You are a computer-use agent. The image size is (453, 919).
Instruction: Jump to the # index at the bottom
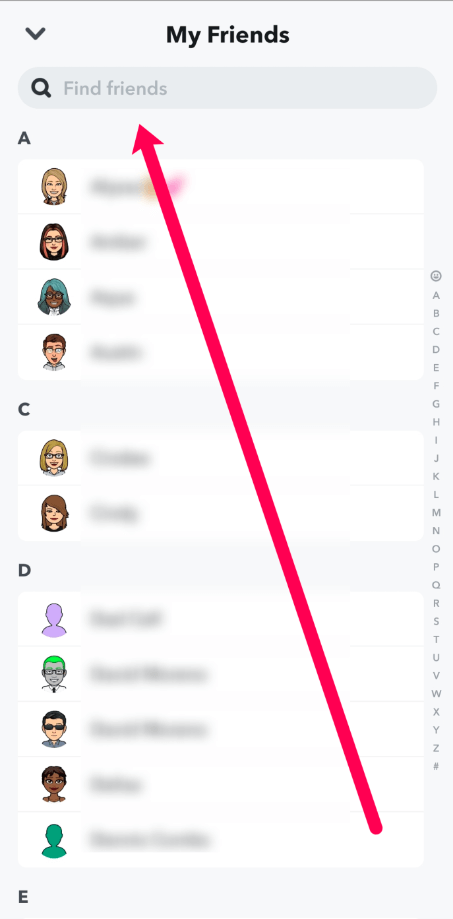click(436, 766)
